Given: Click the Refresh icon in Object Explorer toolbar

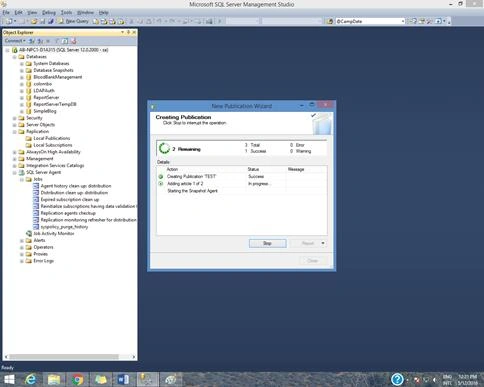Looking at the screenshot, I should tap(65, 41).
